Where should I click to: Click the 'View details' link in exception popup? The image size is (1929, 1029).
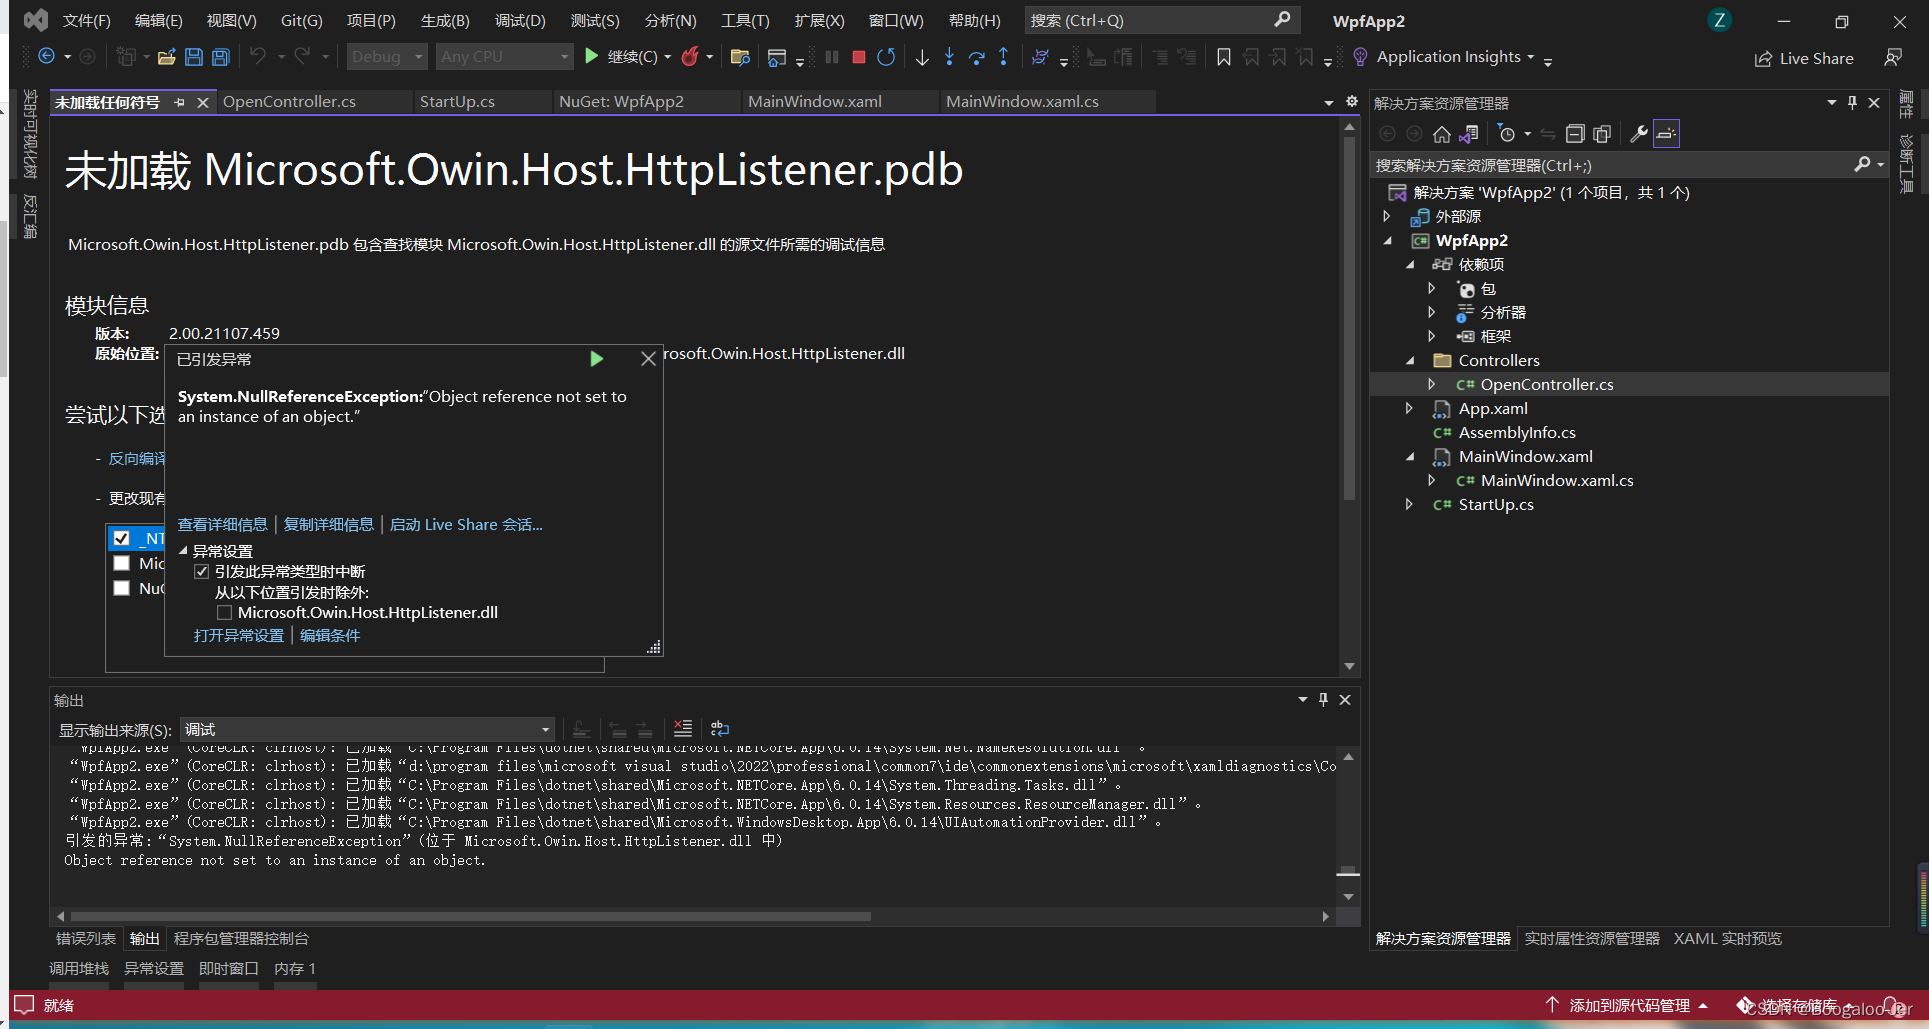222,525
